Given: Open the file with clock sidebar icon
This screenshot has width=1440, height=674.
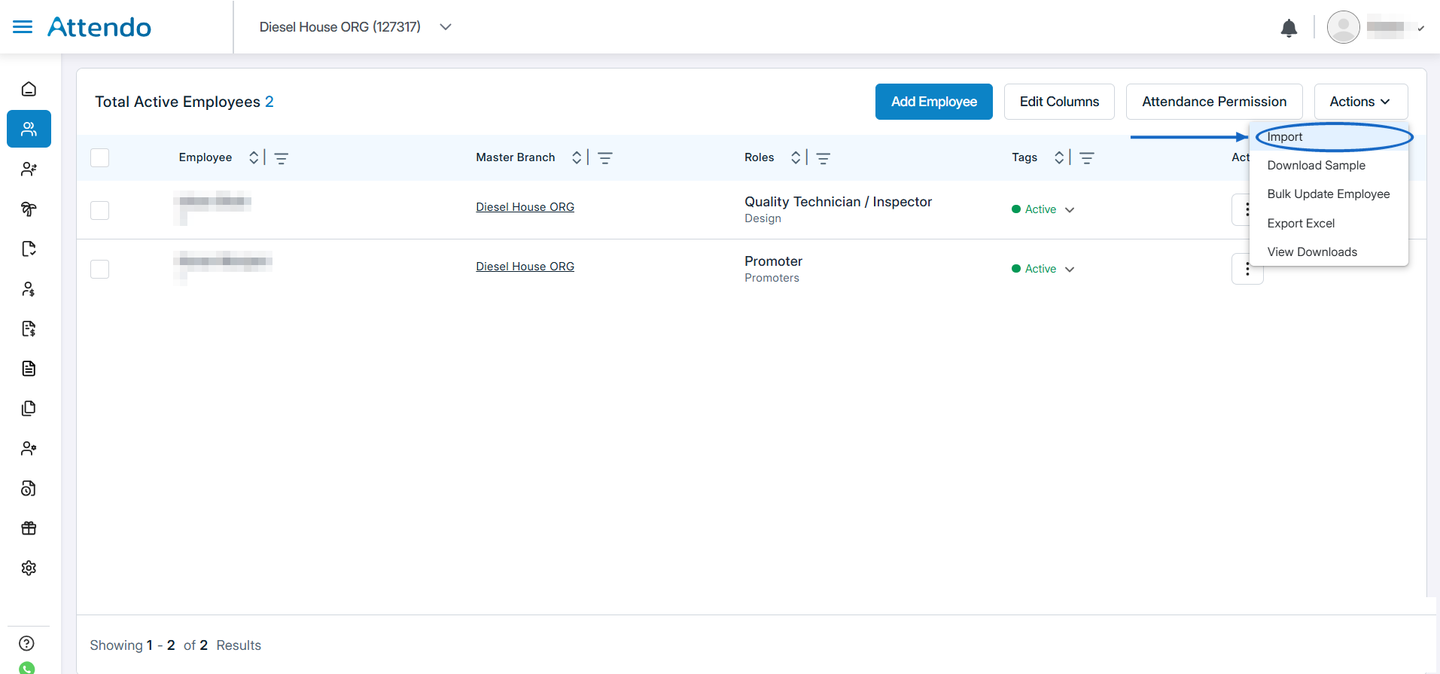Looking at the screenshot, I should (x=29, y=488).
